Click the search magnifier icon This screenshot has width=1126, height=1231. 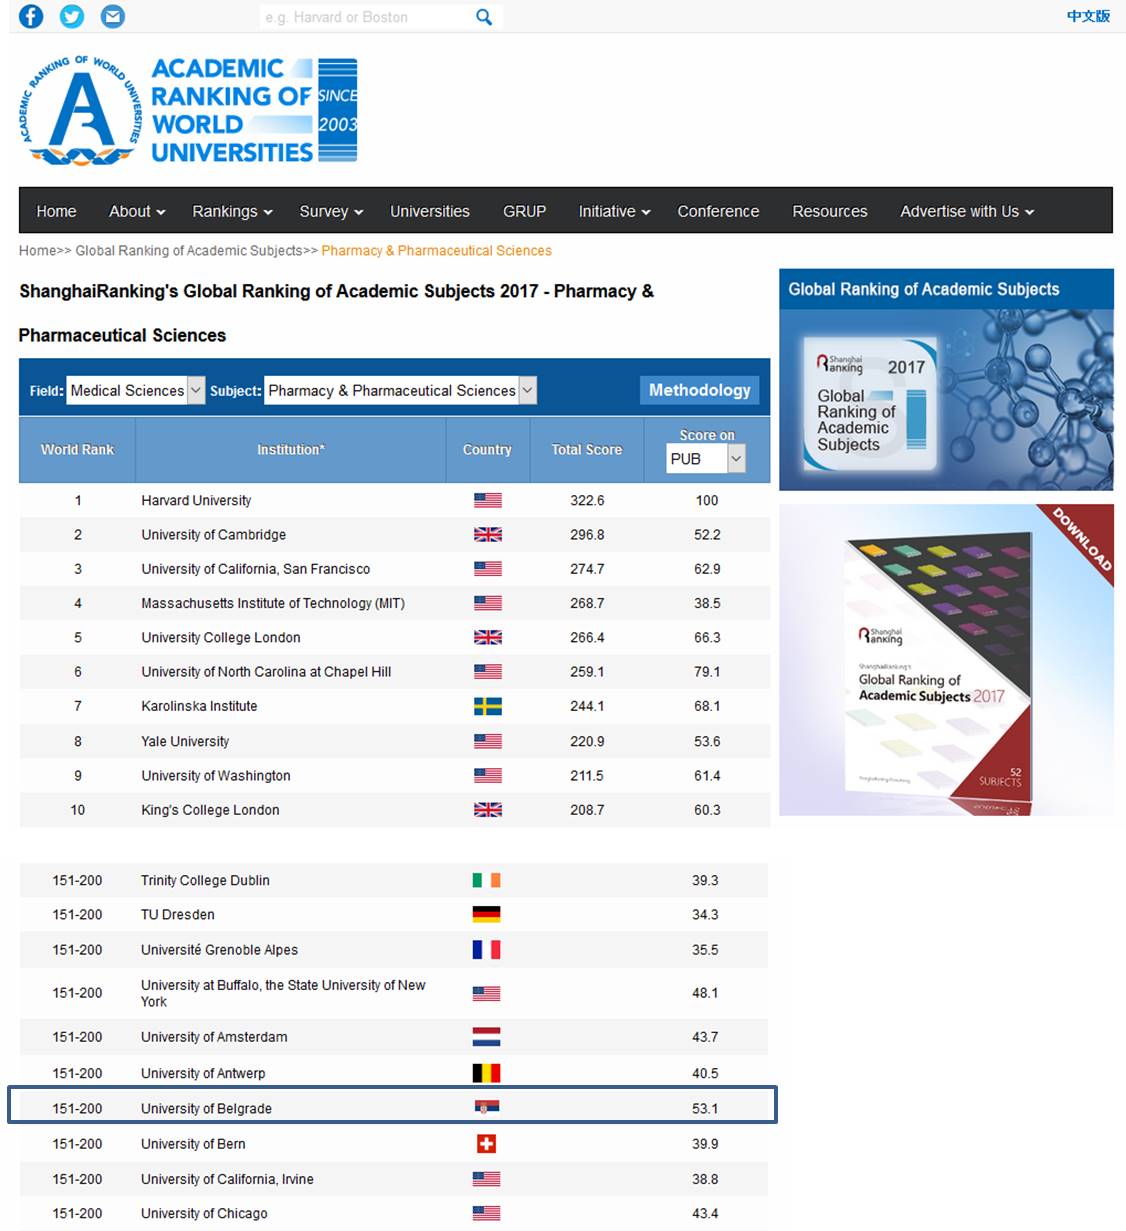pos(484,17)
